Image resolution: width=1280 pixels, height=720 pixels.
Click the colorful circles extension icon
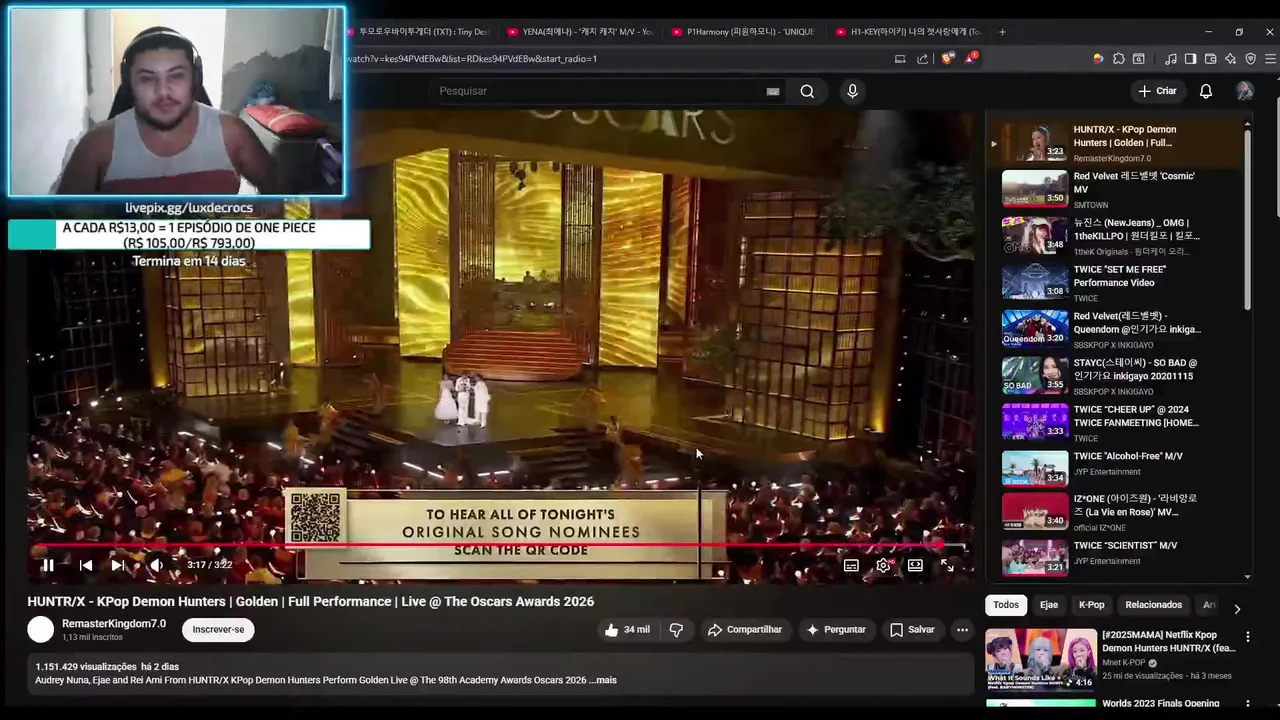(1098, 59)
